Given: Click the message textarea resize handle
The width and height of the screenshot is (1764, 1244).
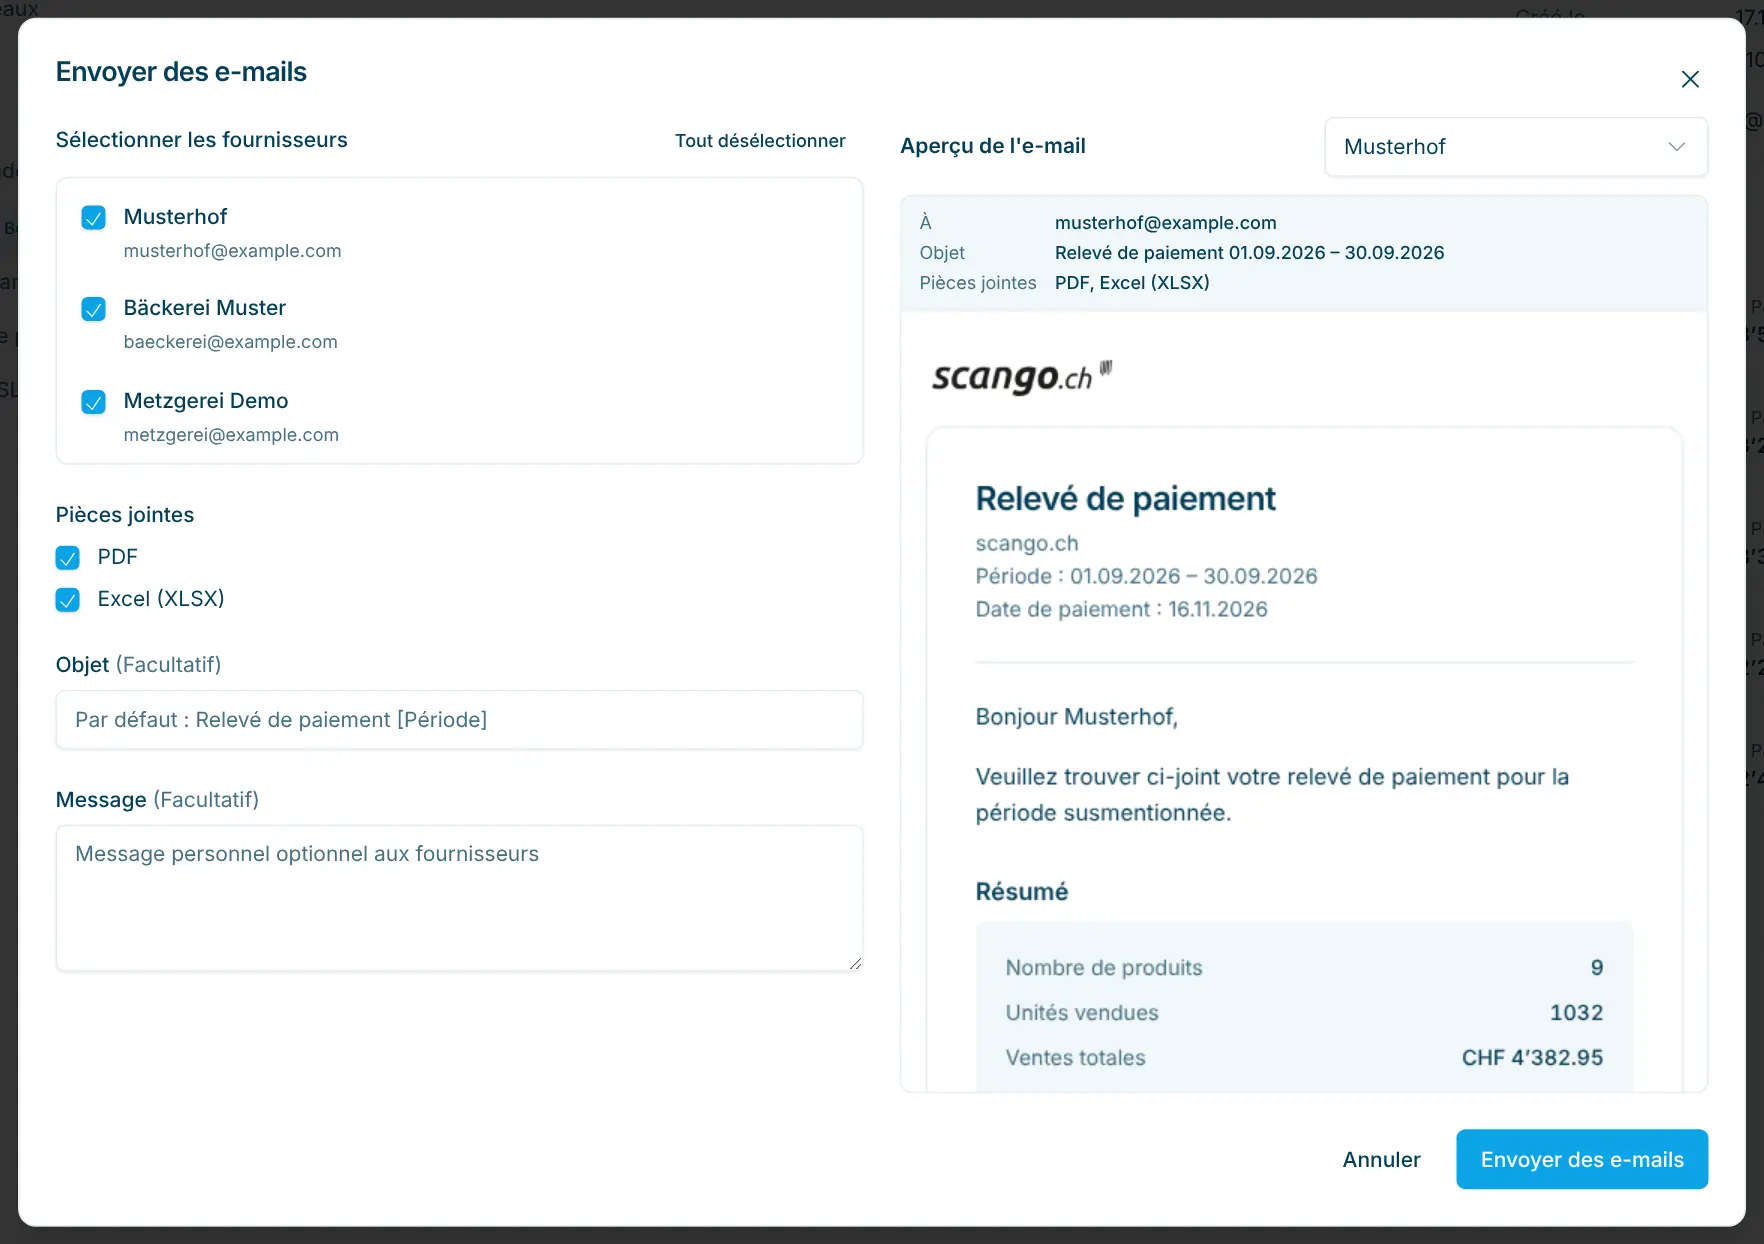Looking at the screenshot, I should [855, 963].
